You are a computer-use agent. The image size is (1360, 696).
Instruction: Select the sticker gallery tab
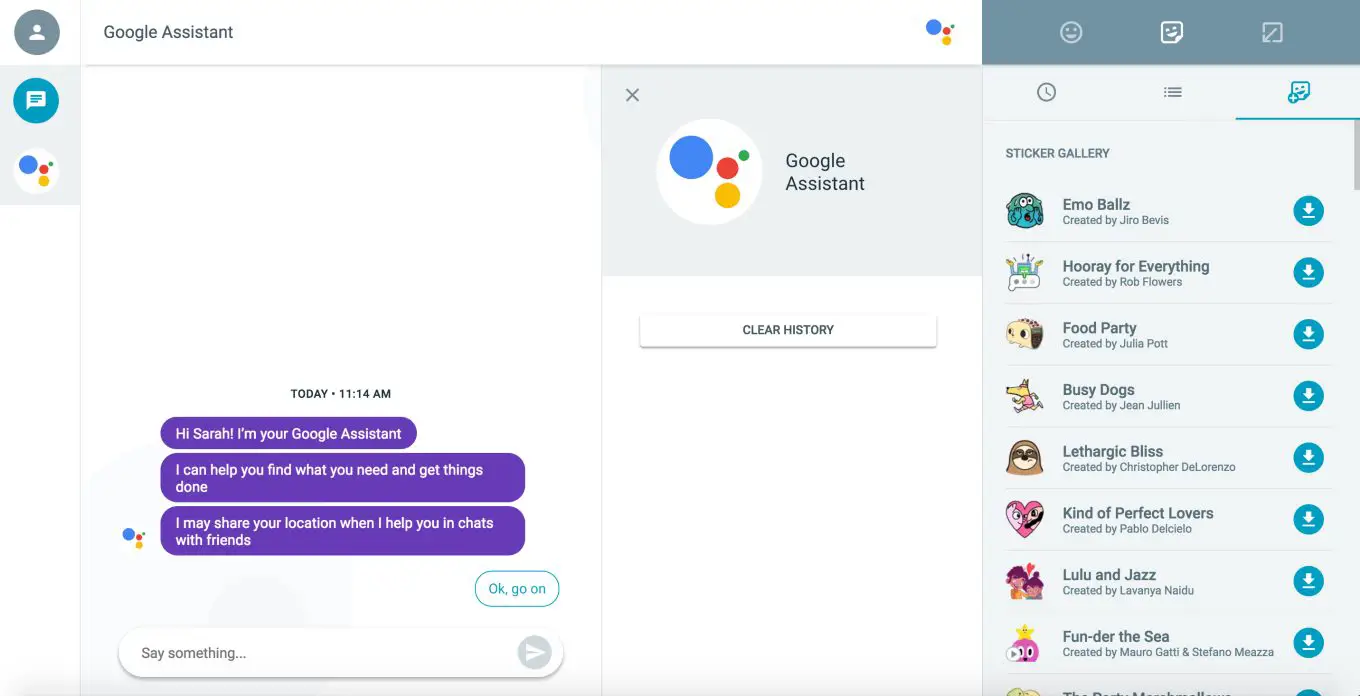[x=1298, y=92]
